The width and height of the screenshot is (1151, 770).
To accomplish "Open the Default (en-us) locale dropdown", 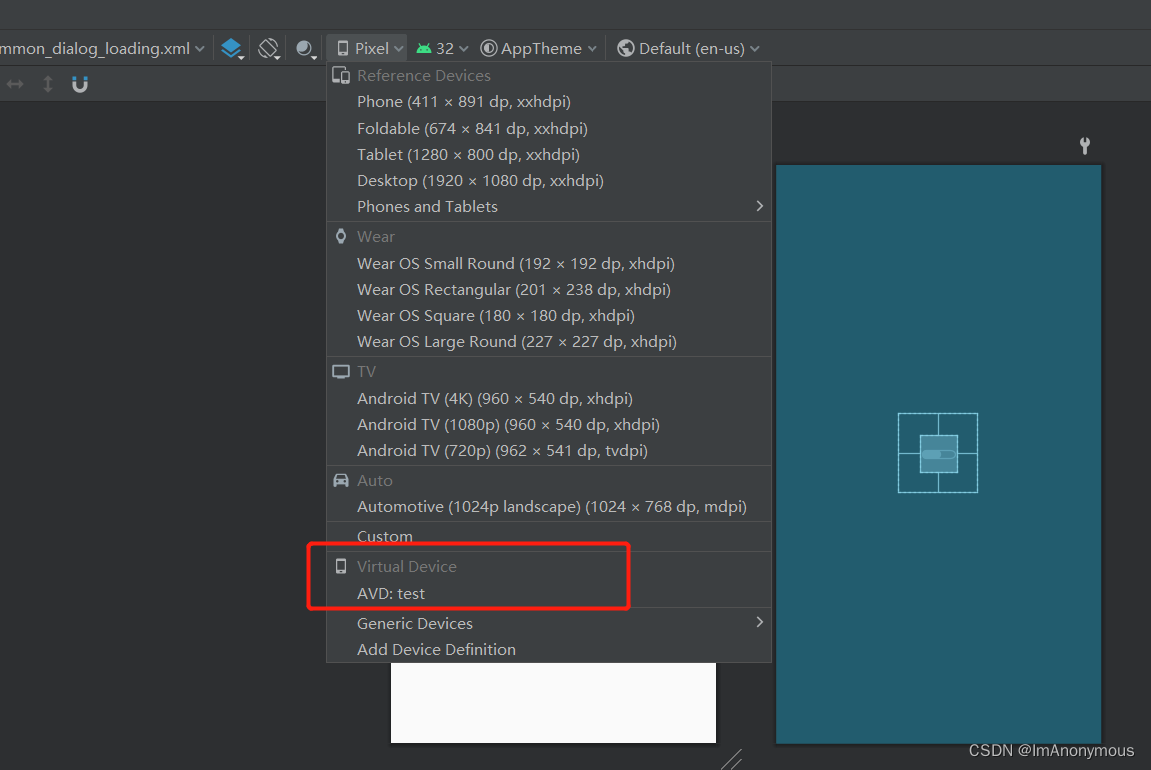I will pos(687,47).
